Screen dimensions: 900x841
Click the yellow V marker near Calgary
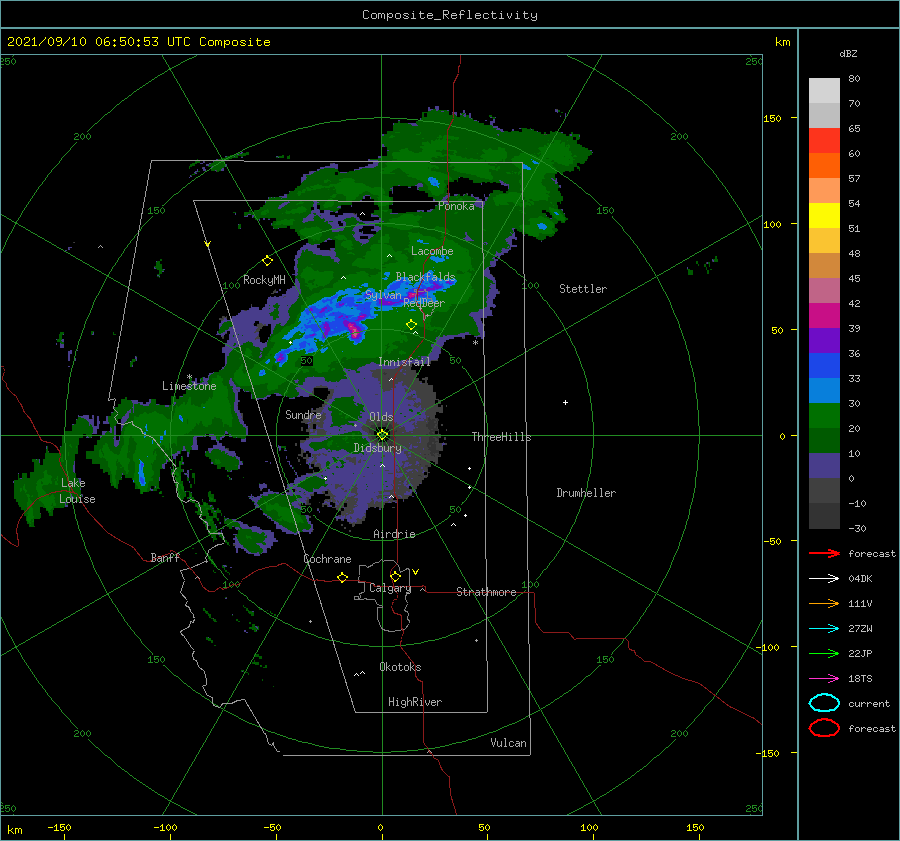(x=415, y=572)
